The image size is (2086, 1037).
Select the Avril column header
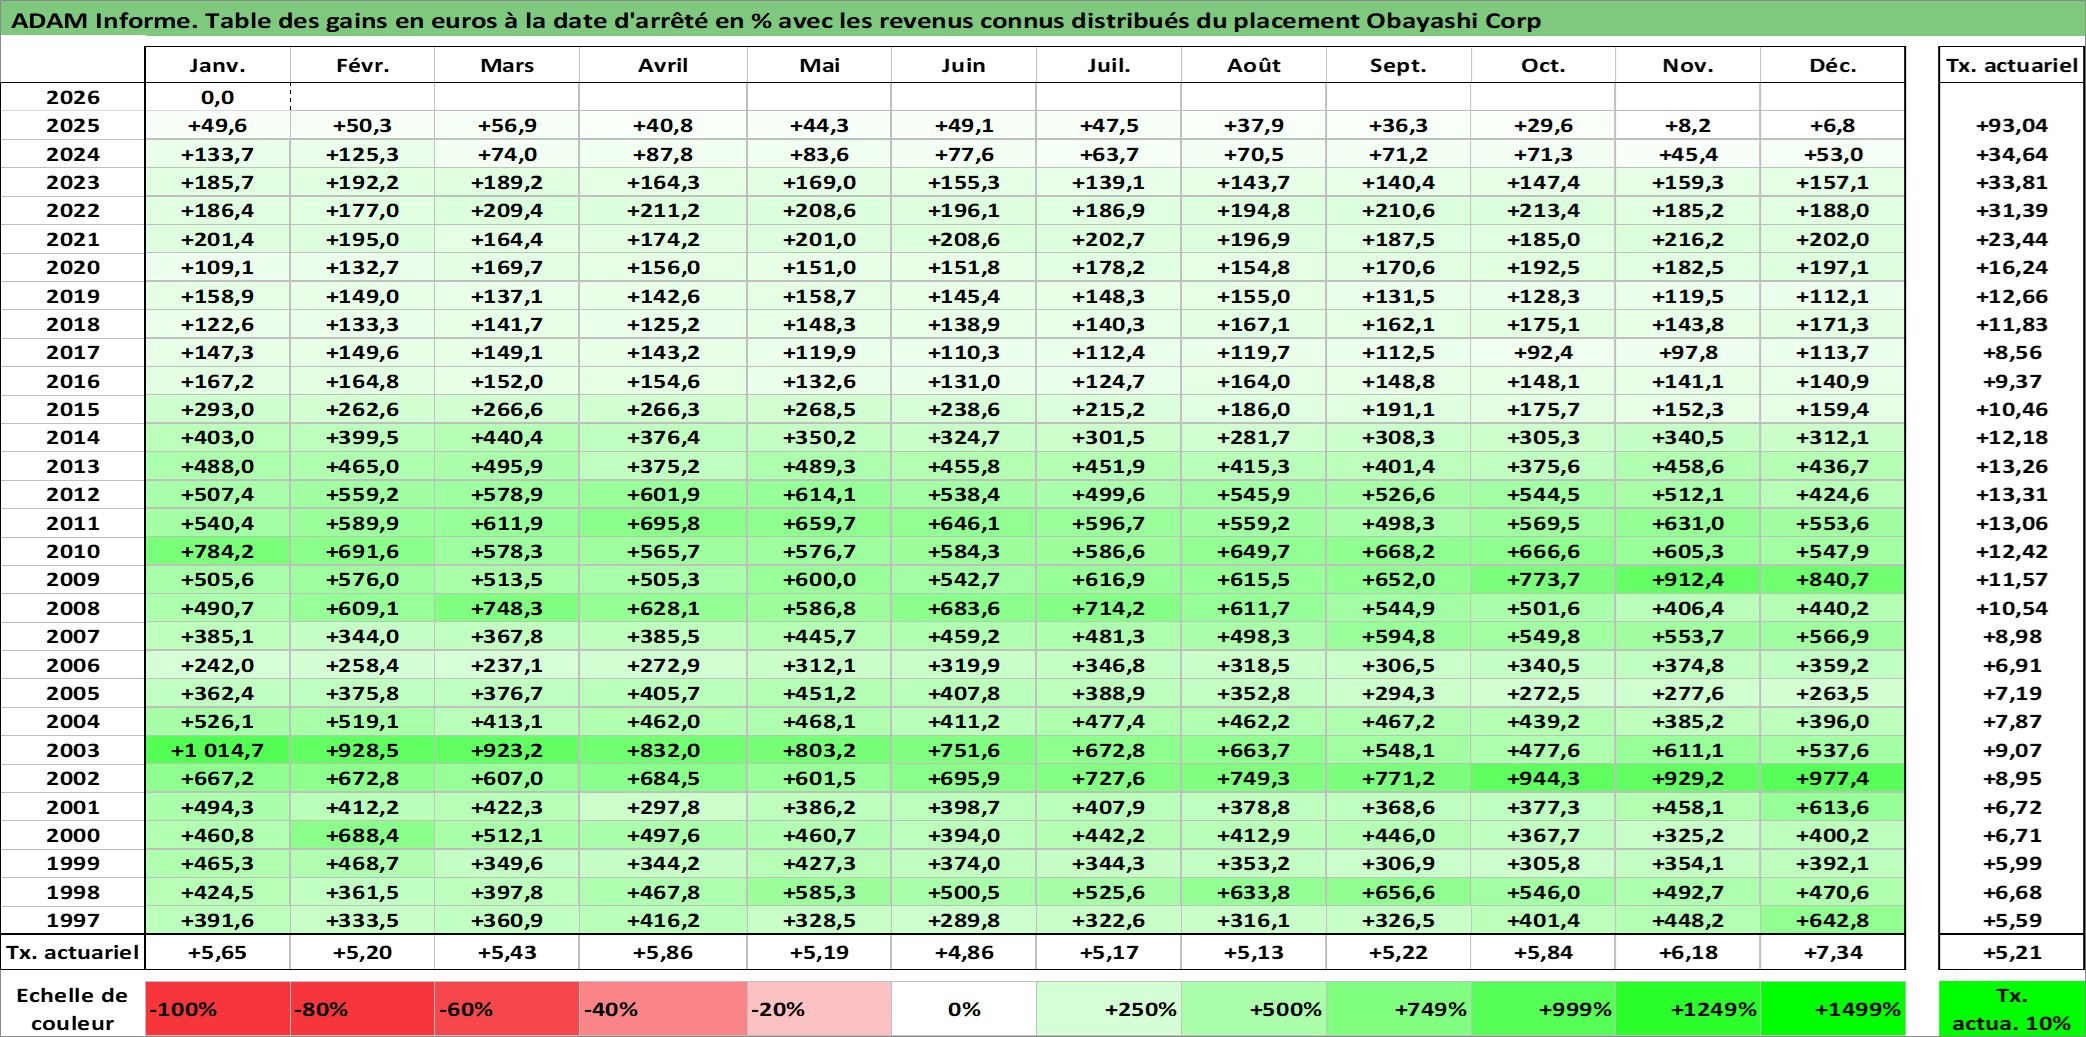[x=663, y=65]
